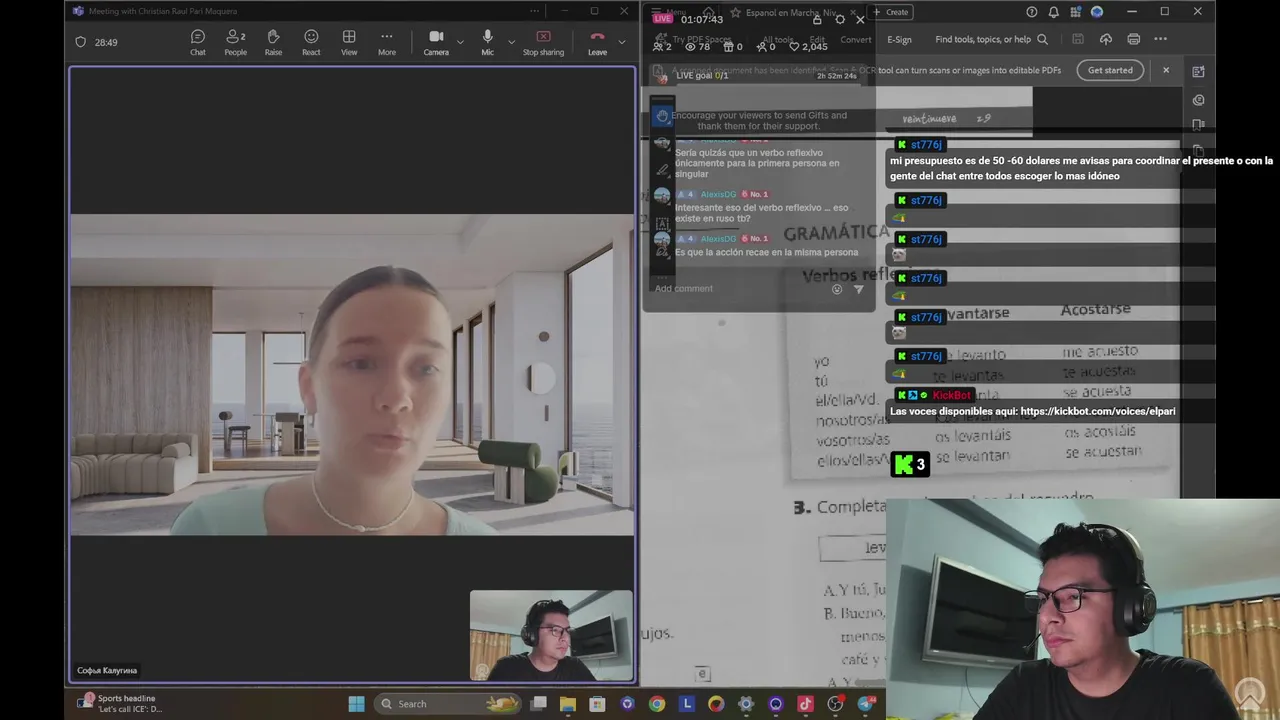The height and width of the screenshot is (720, 1280).
Task: Open the People list in Teams
Action: pos(236,42)
